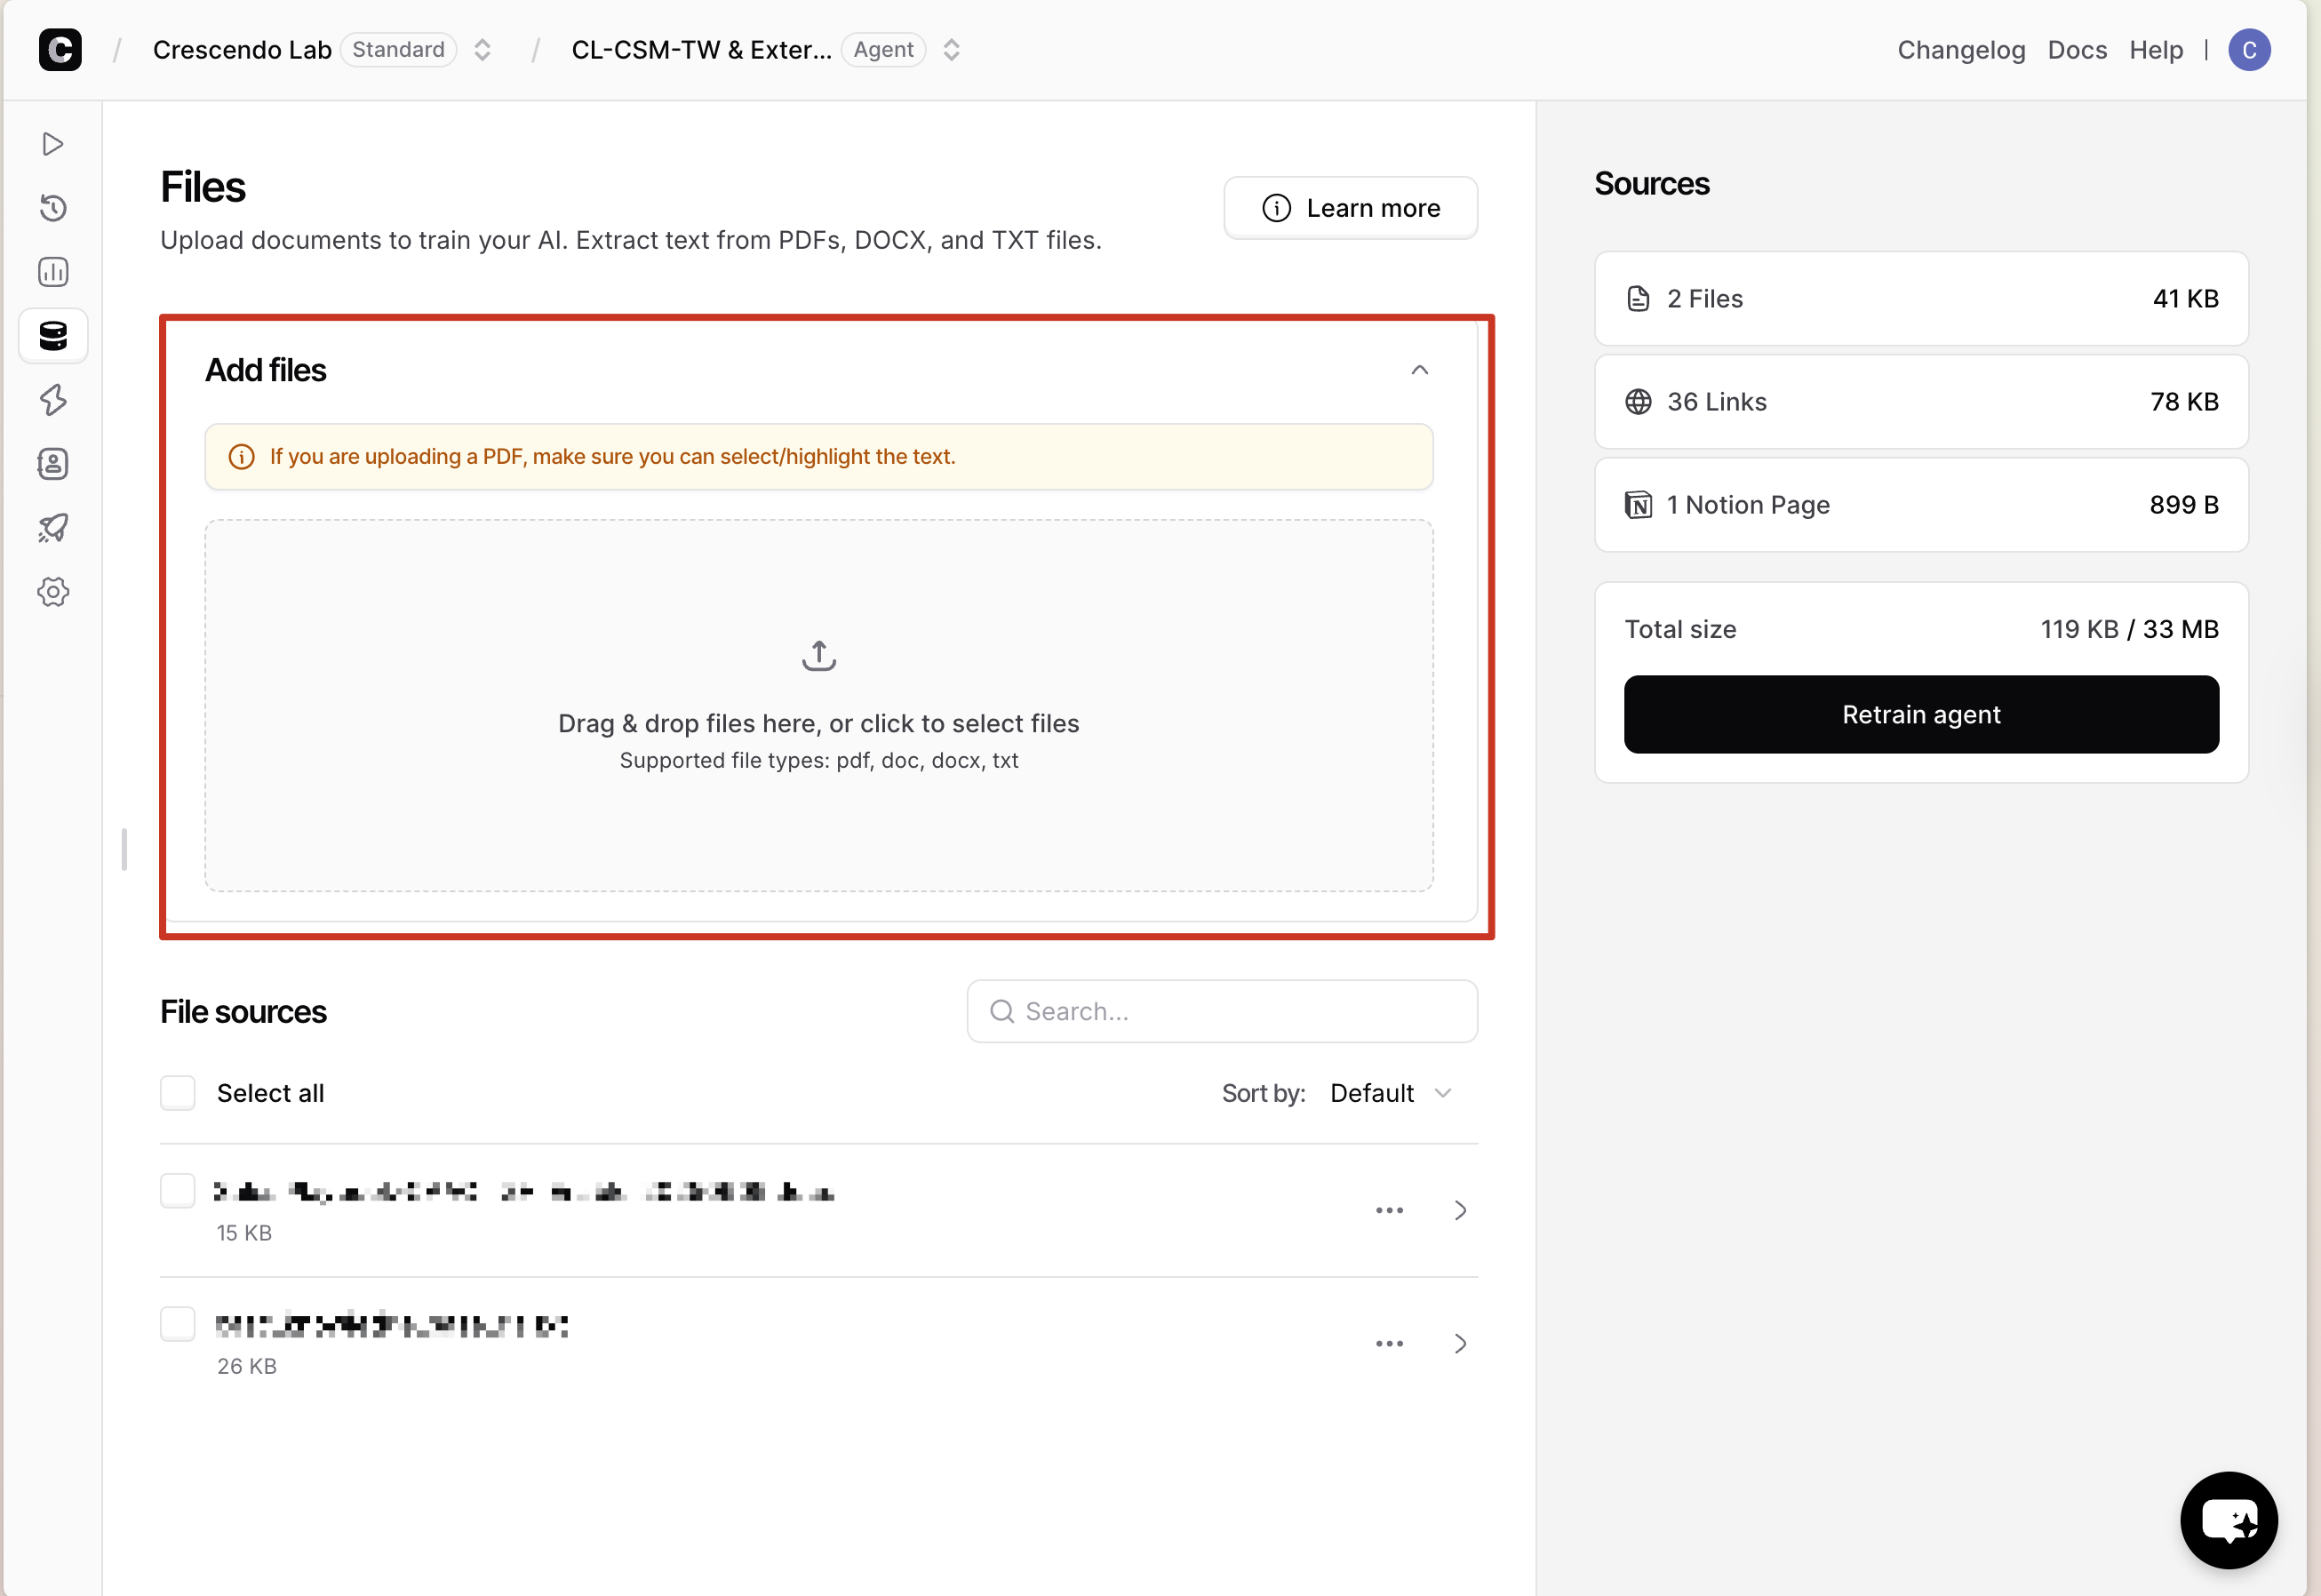The width and height of the screenshot is (2321, 1596).
Task: Open the Help link
Action: [2155, 49]
